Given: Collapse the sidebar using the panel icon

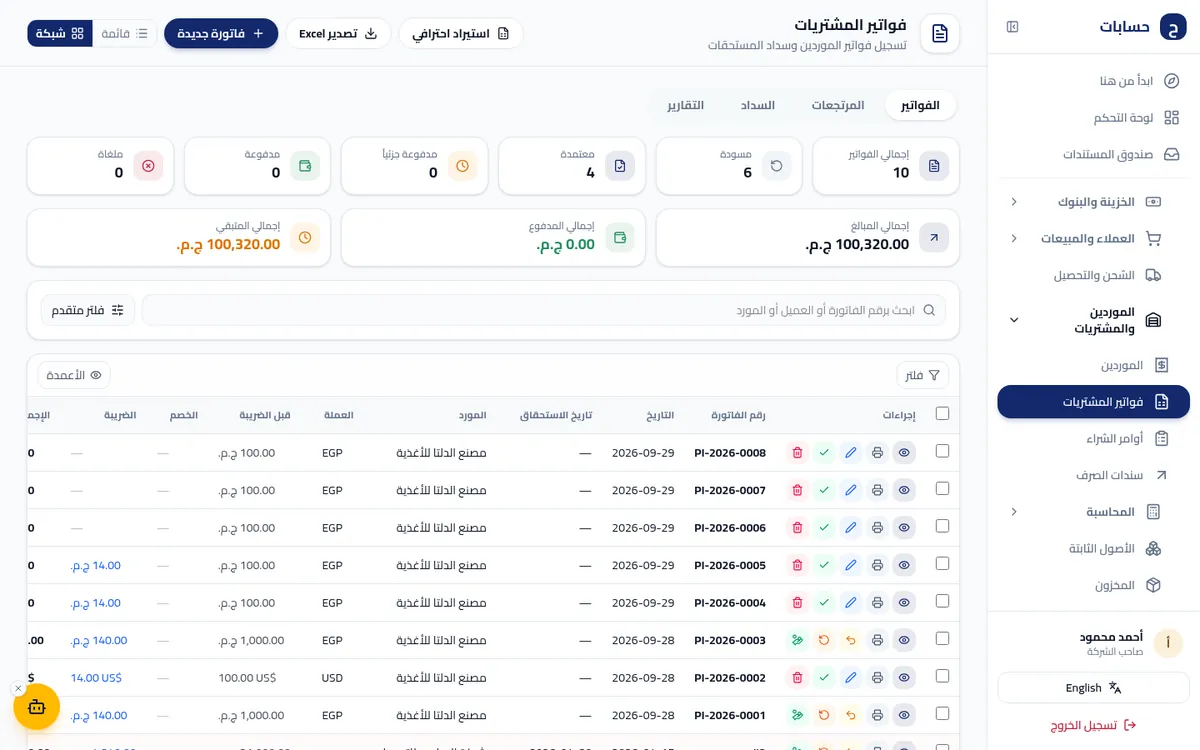Looking at the screenshot, I should (1012, 27).
